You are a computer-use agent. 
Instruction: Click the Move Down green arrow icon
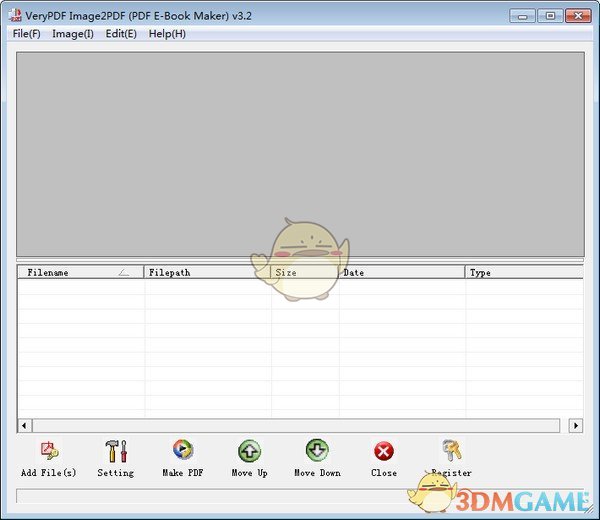coord(317,450)
